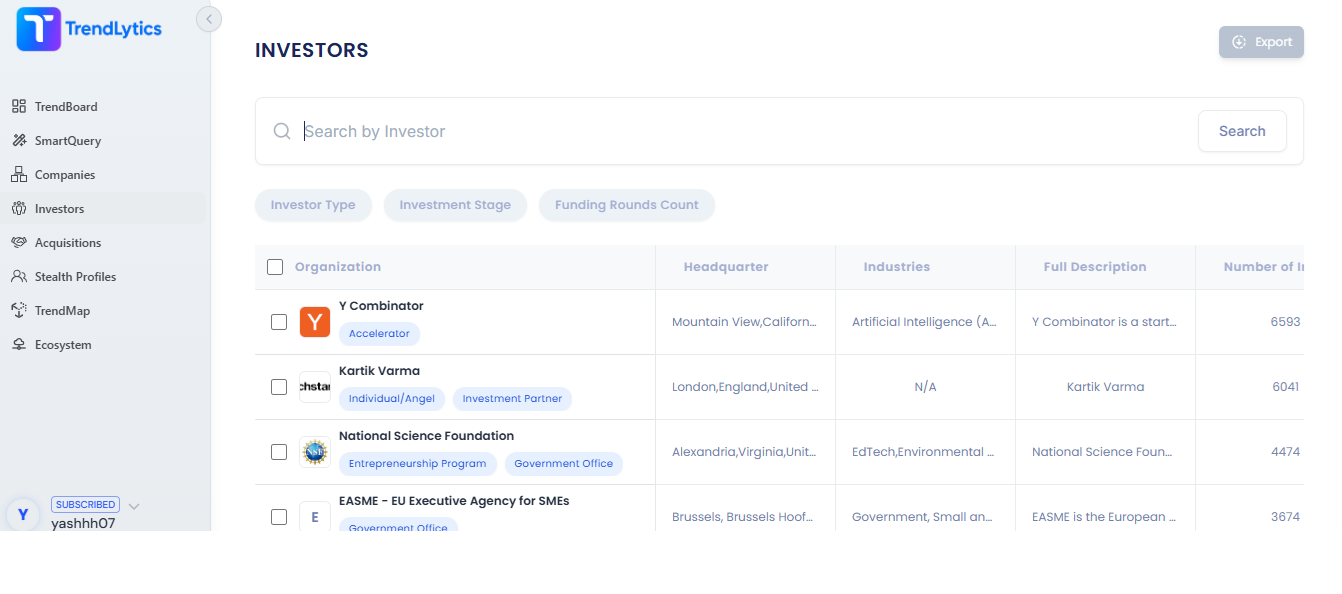Click the Y Combinator logo thumbnail
1342x594 pixels.
315,322
